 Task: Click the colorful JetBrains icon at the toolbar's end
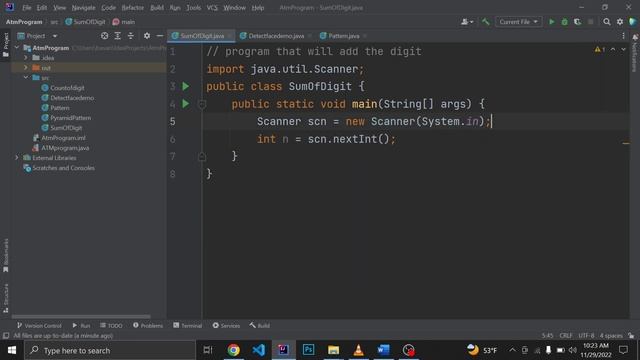pyautogui.click(x=633, y=22)
